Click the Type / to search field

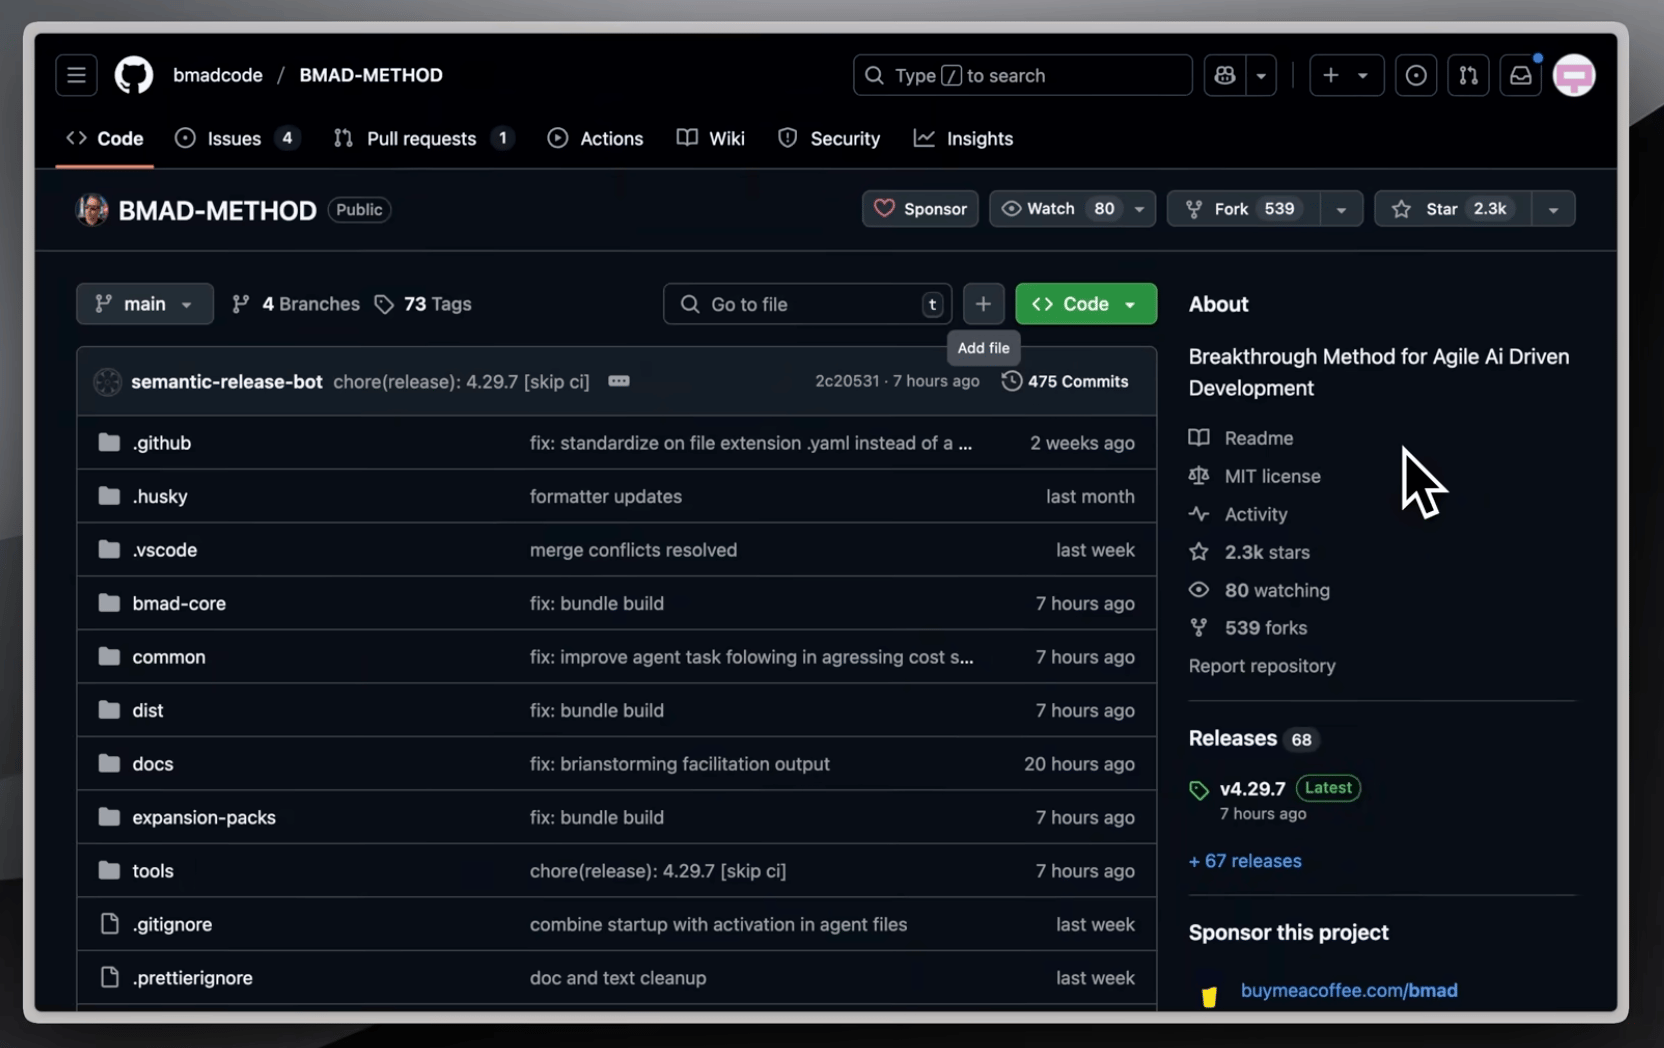coord(1023,75)
